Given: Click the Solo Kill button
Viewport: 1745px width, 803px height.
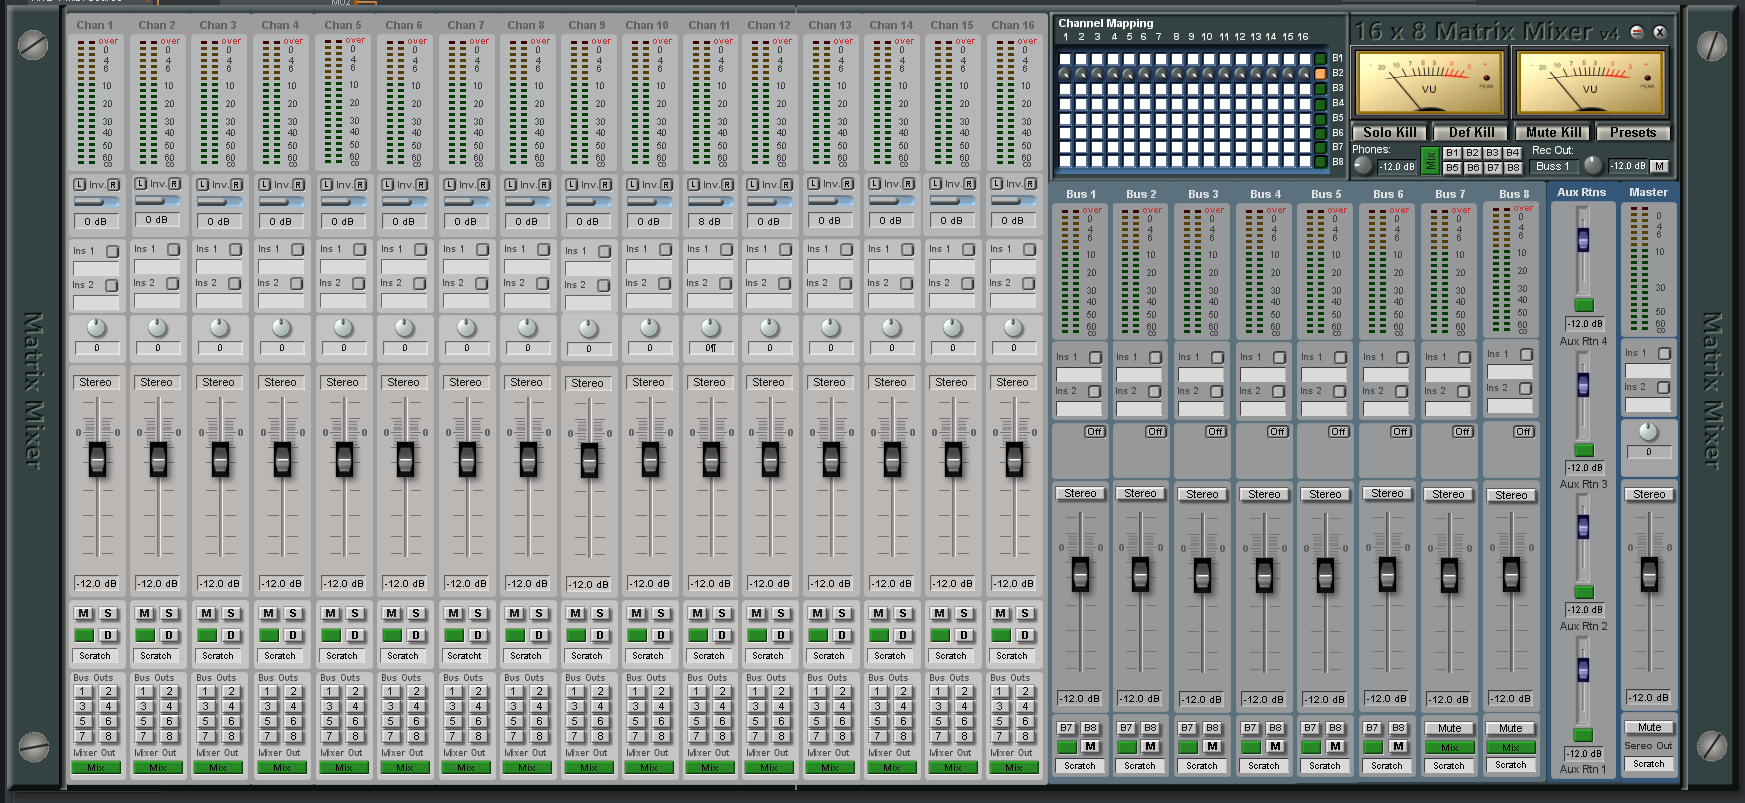Looking at the screenshot, I should (1389, 132).
